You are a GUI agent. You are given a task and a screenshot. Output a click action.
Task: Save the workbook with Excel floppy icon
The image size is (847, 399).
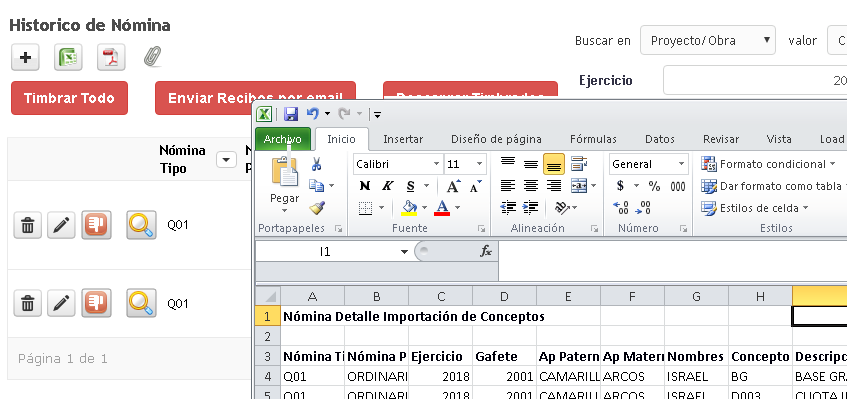pyautogui.click(x=291, y=113)
